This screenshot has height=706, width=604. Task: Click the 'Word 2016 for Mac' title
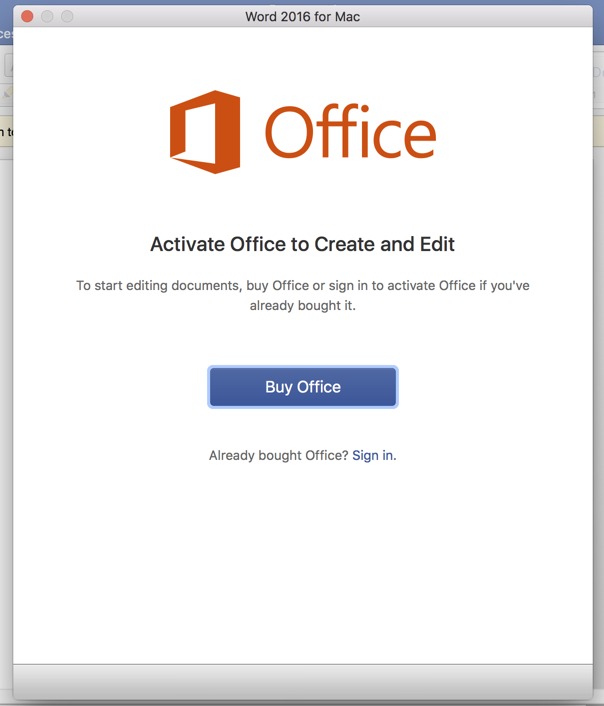point(303,16)
